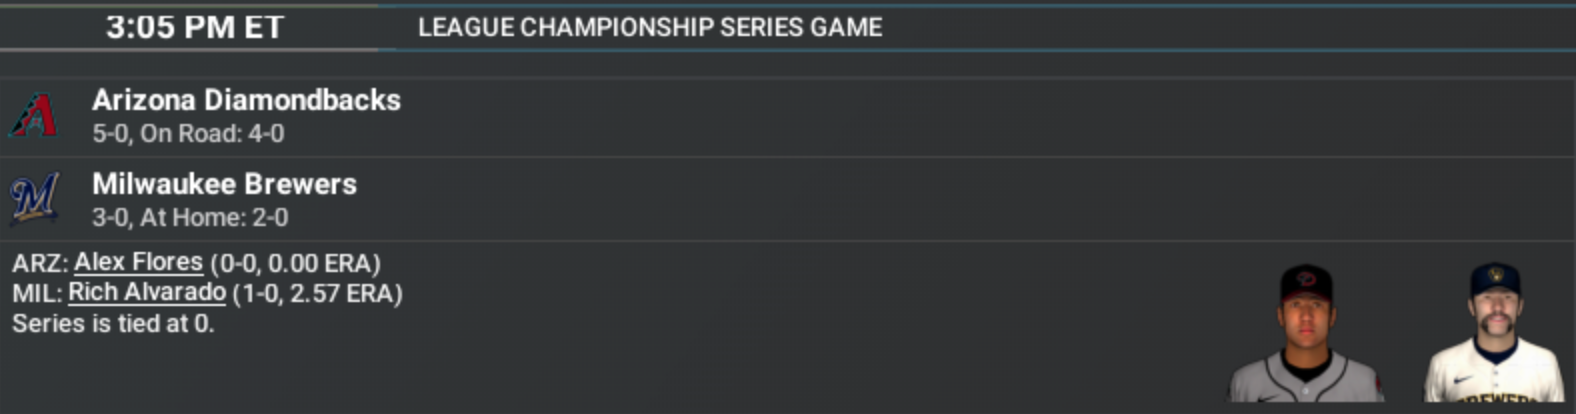Click the MIL pitcher label
This screenshot has height=414, width=1576.
(37, 293)
